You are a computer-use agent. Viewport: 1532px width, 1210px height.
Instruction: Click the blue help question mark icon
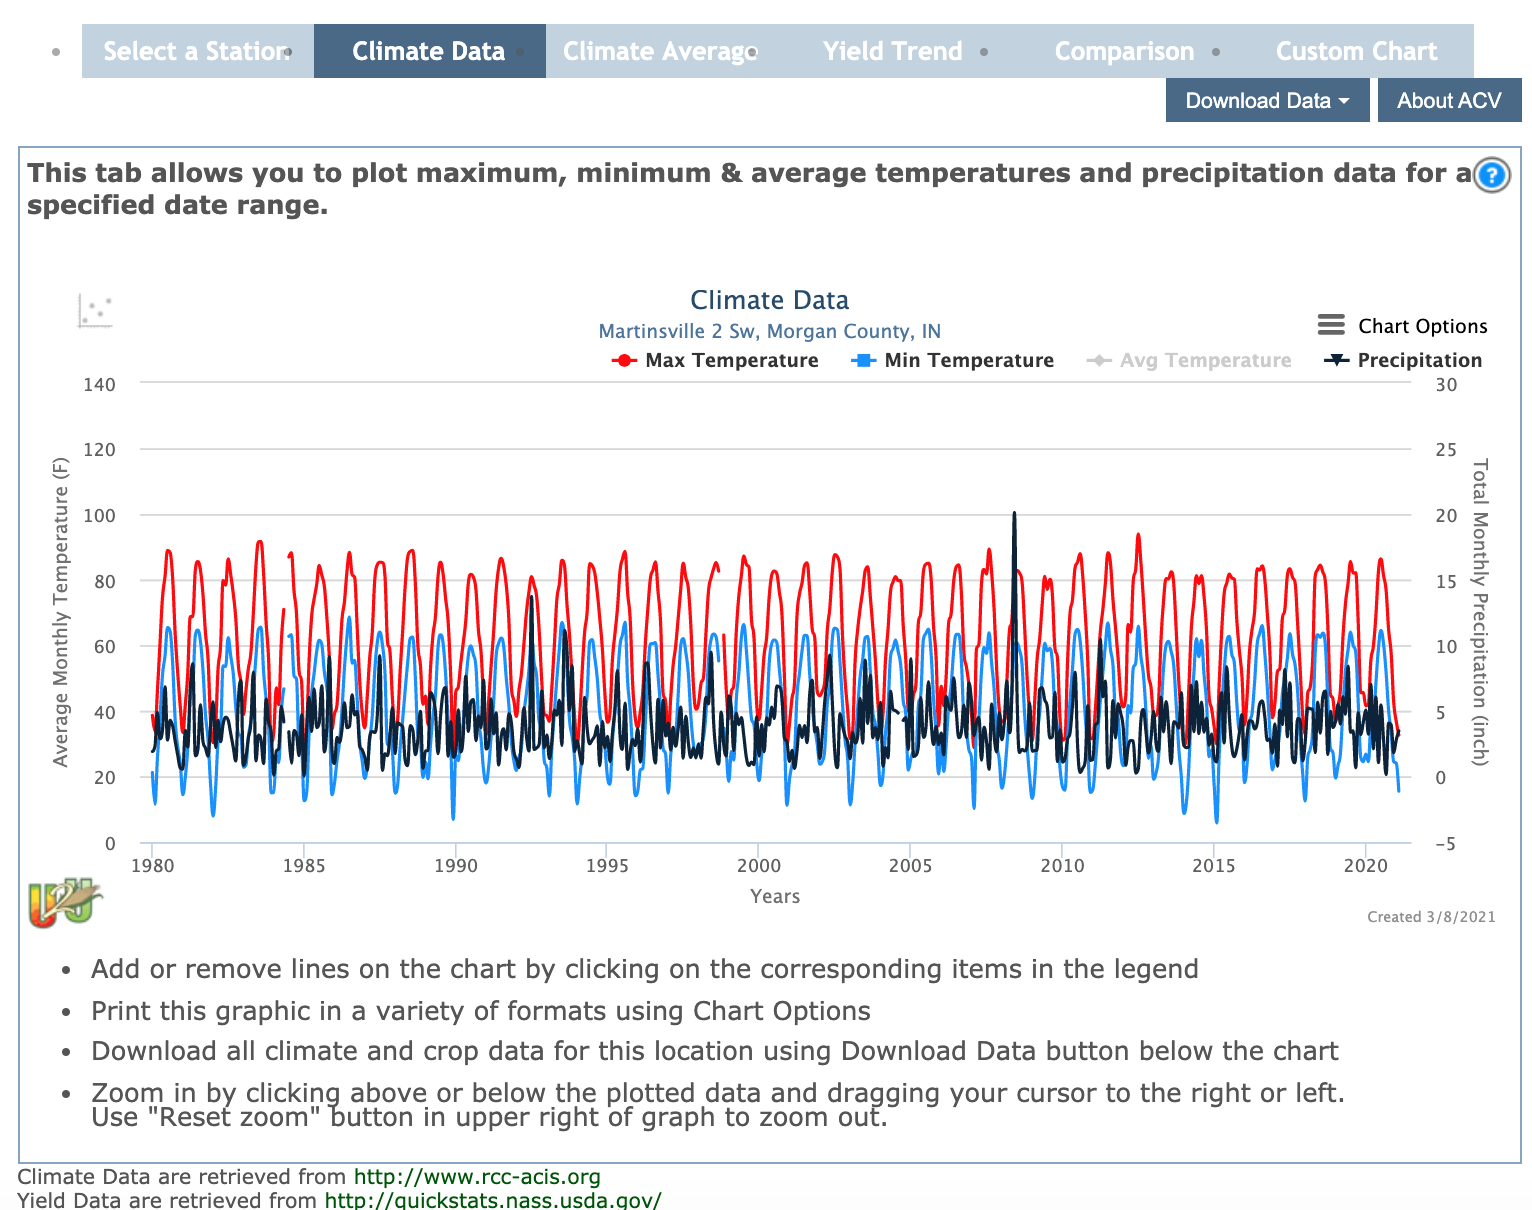(x=1491, y=176)
